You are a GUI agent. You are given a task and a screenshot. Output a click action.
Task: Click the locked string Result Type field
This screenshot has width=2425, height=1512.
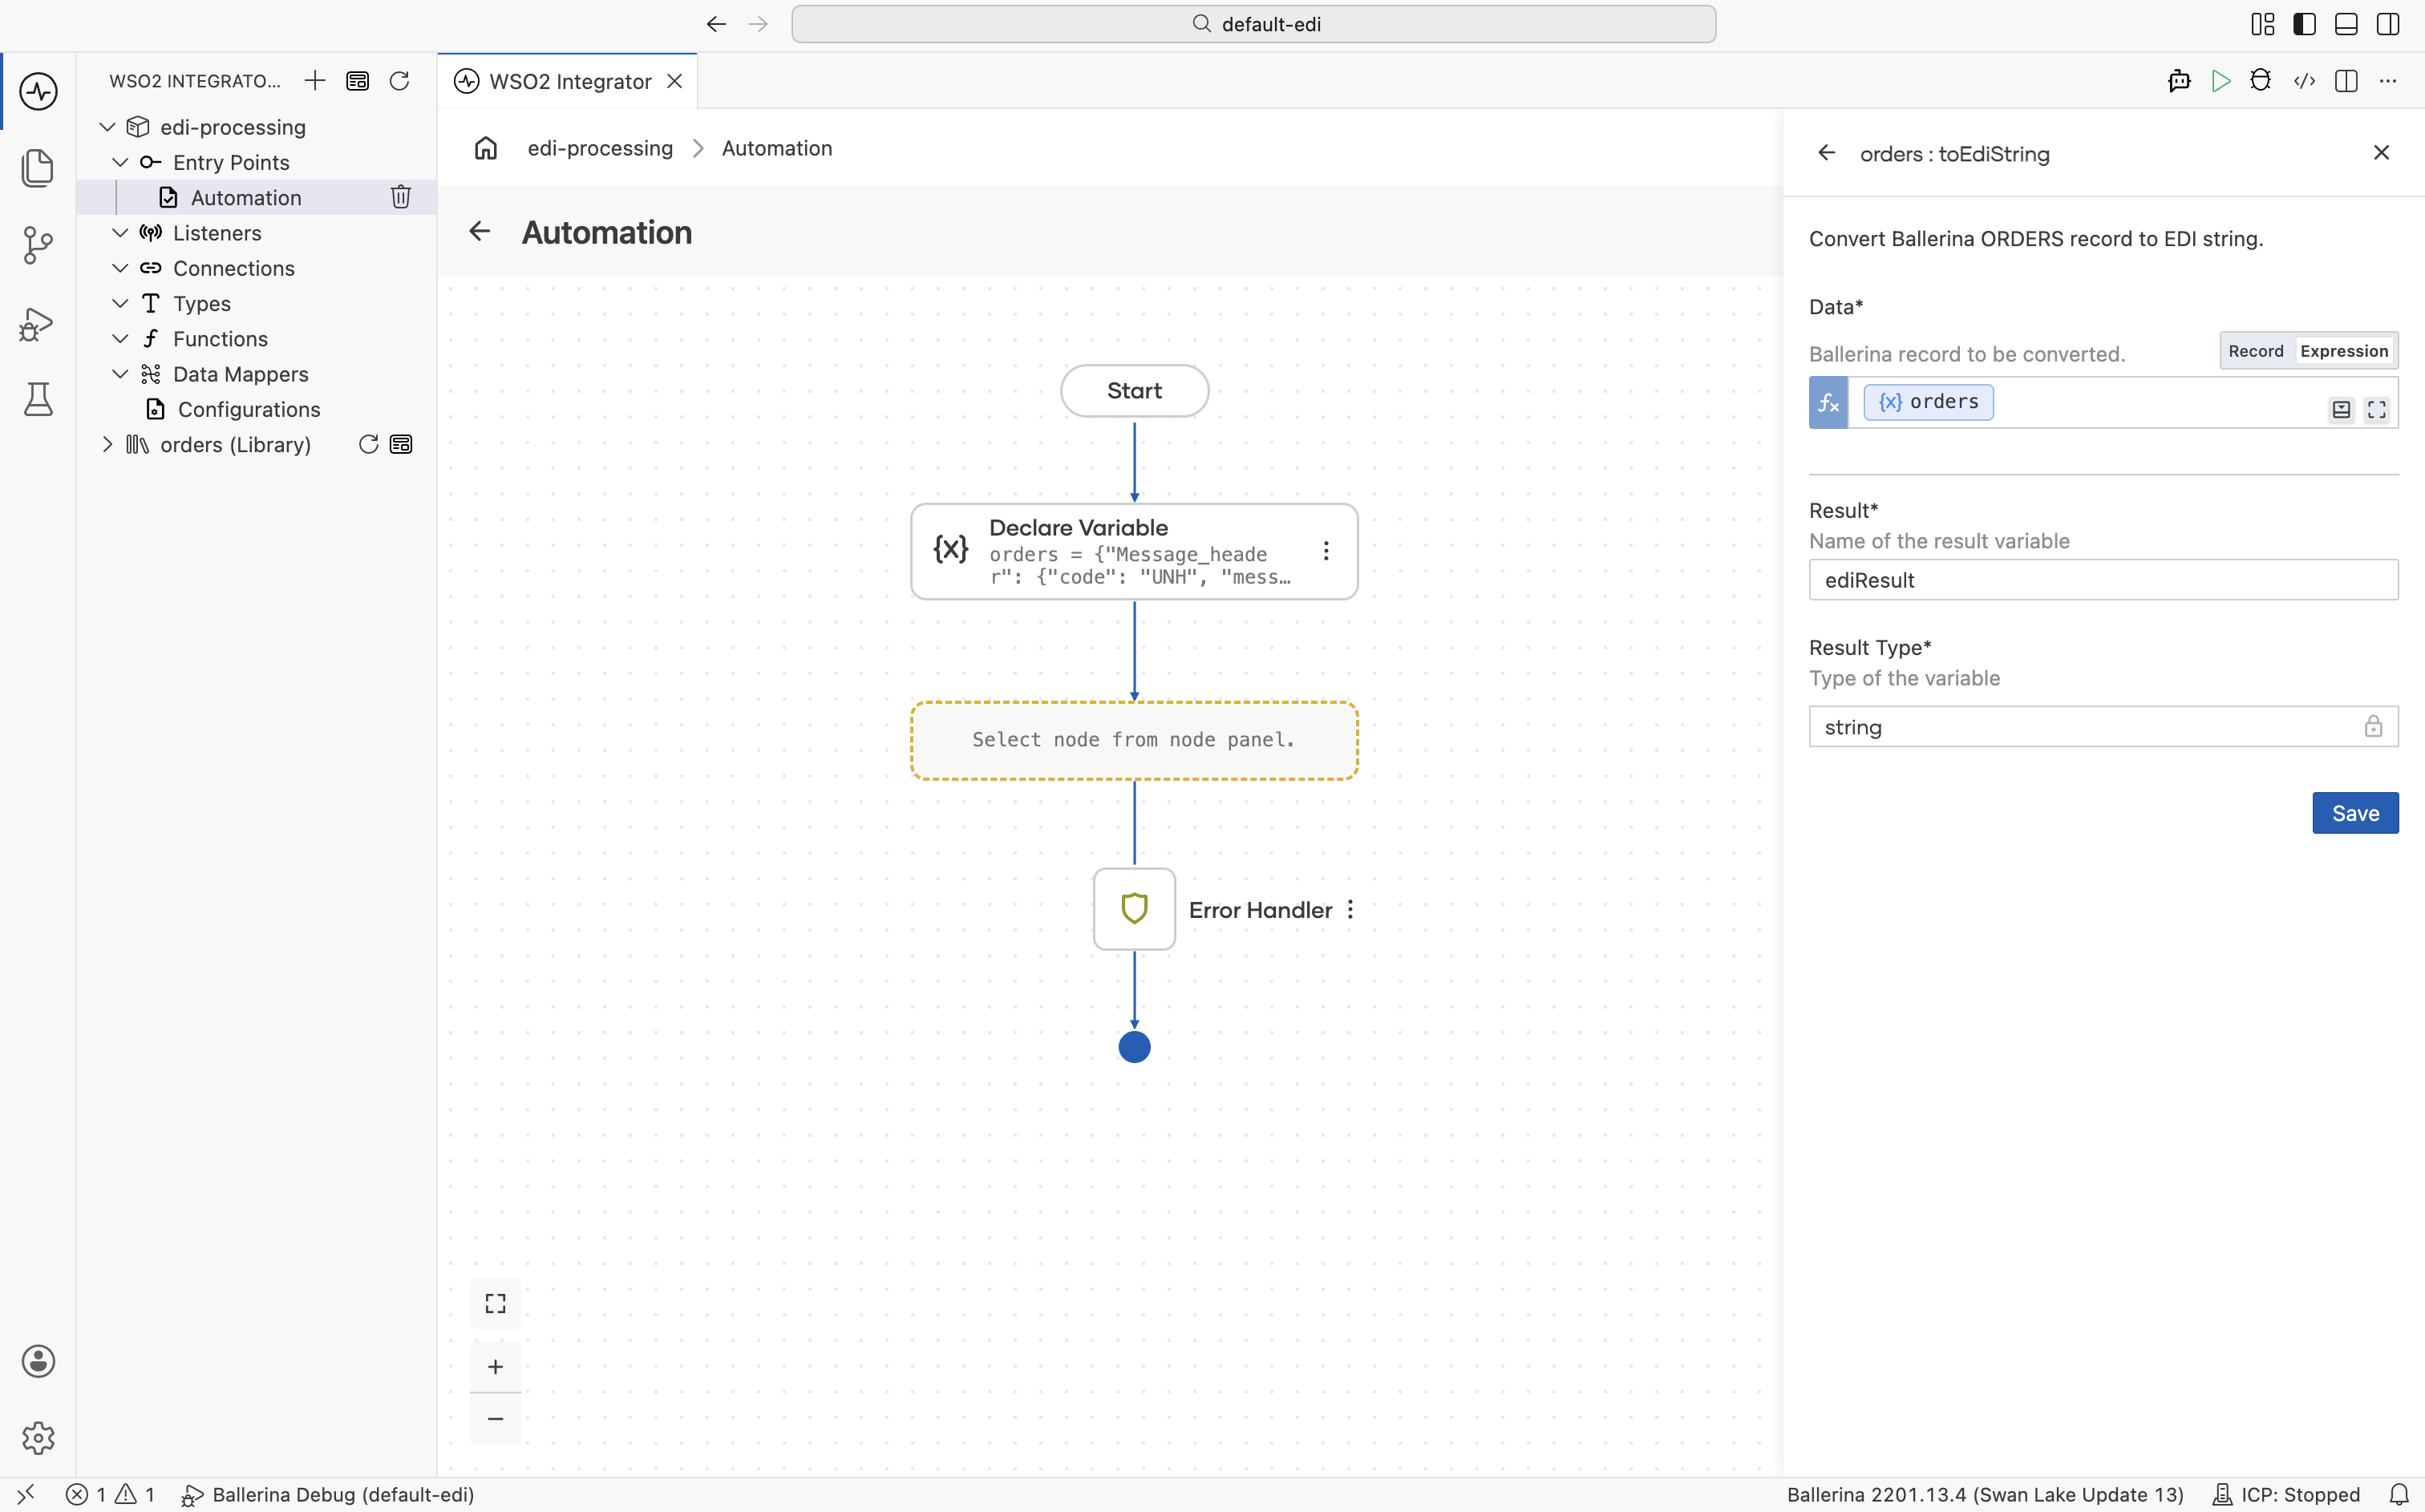(x=2103, y=727)
